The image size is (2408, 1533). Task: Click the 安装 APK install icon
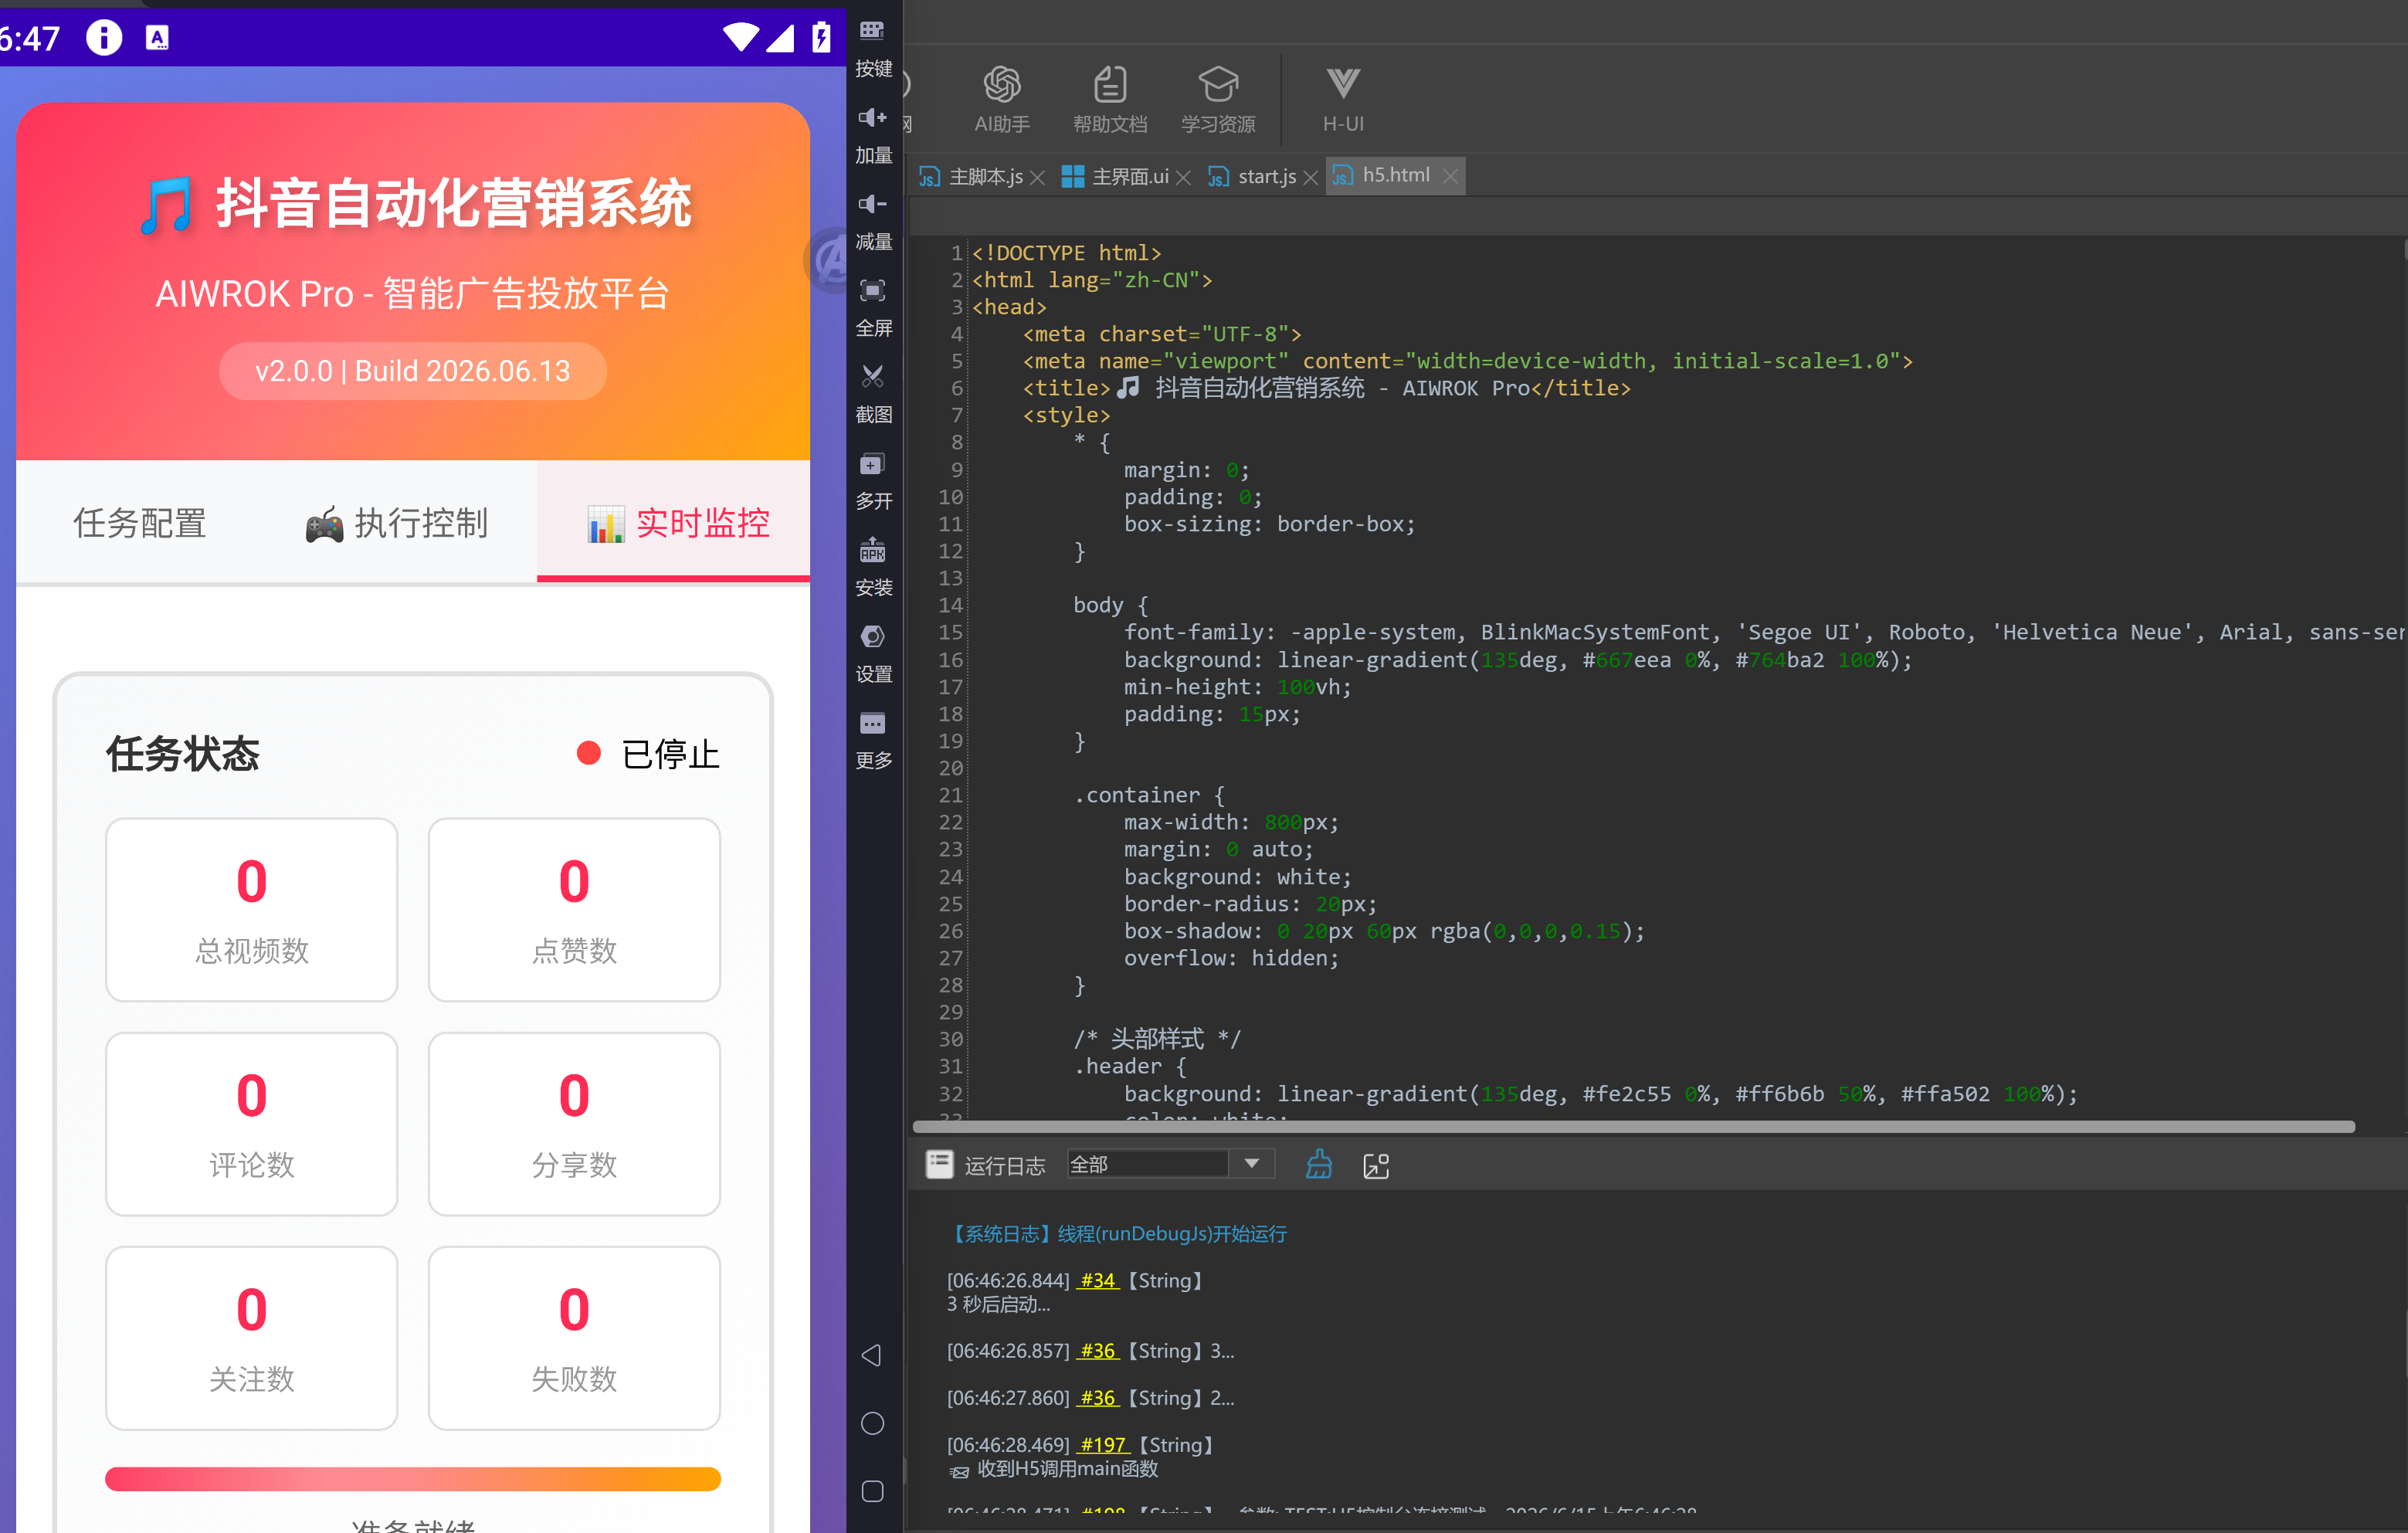(x=873, y=566)
